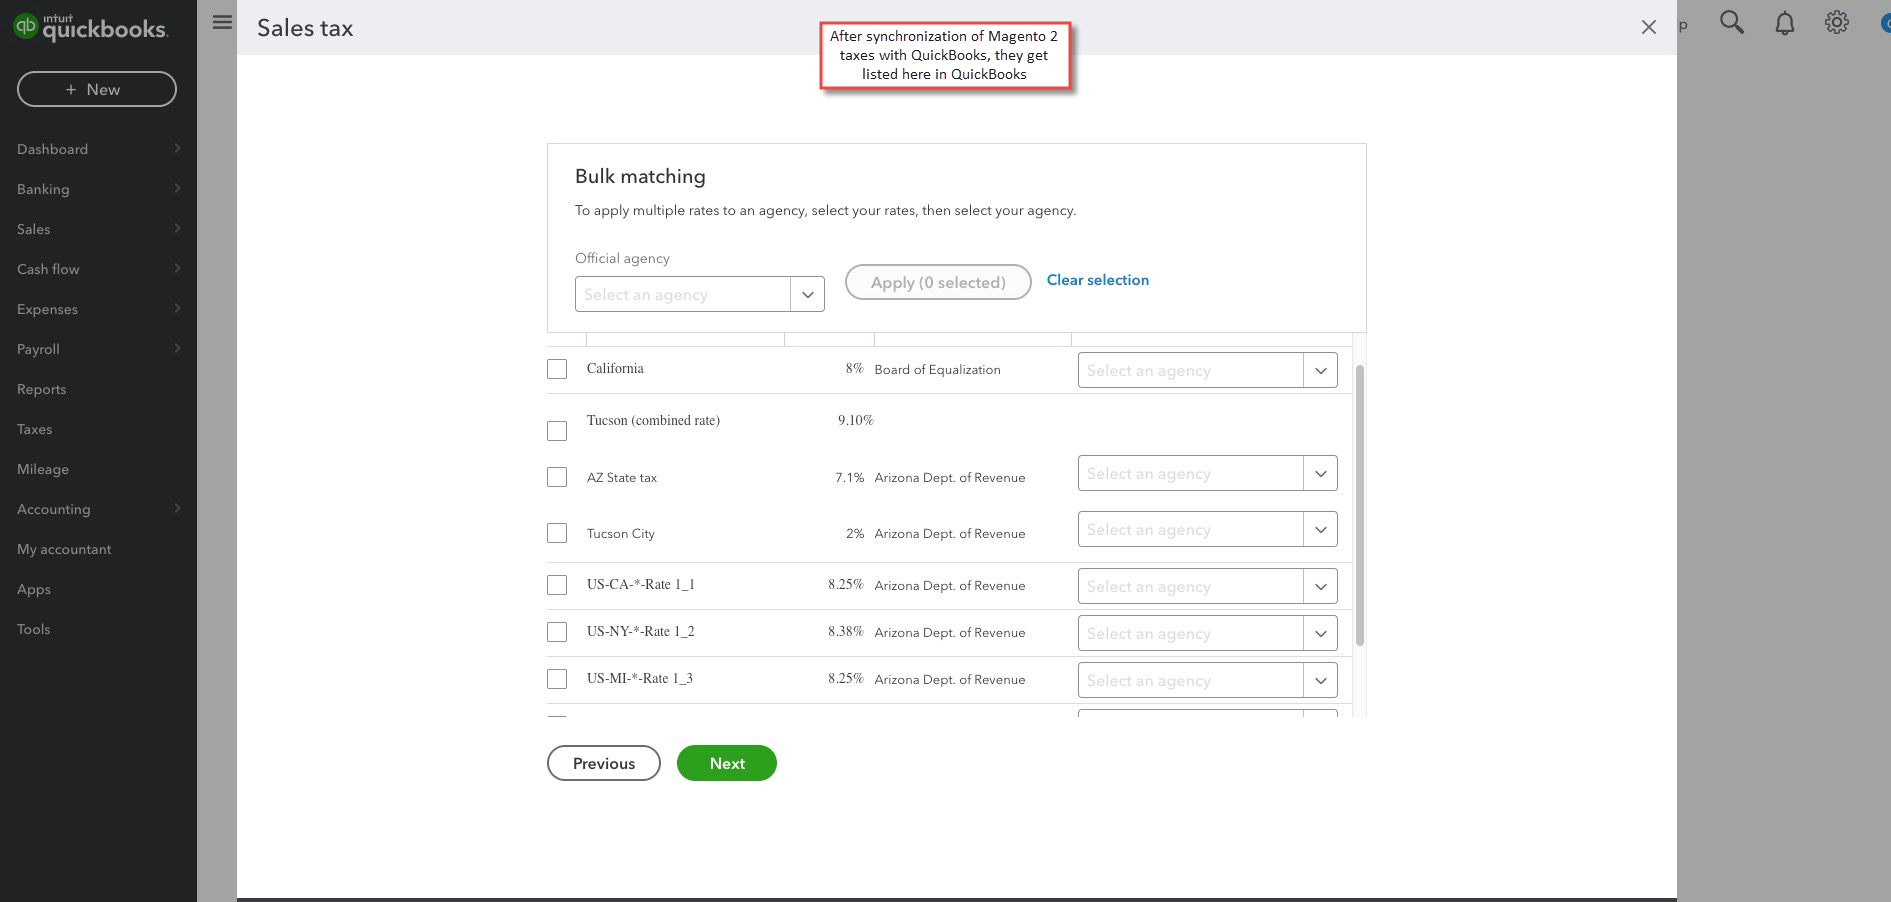This screenshot has width=1891, height=902.
Task: Check the US-MI-*-Rate 1_3 checkbox
Action: [557, 679]
